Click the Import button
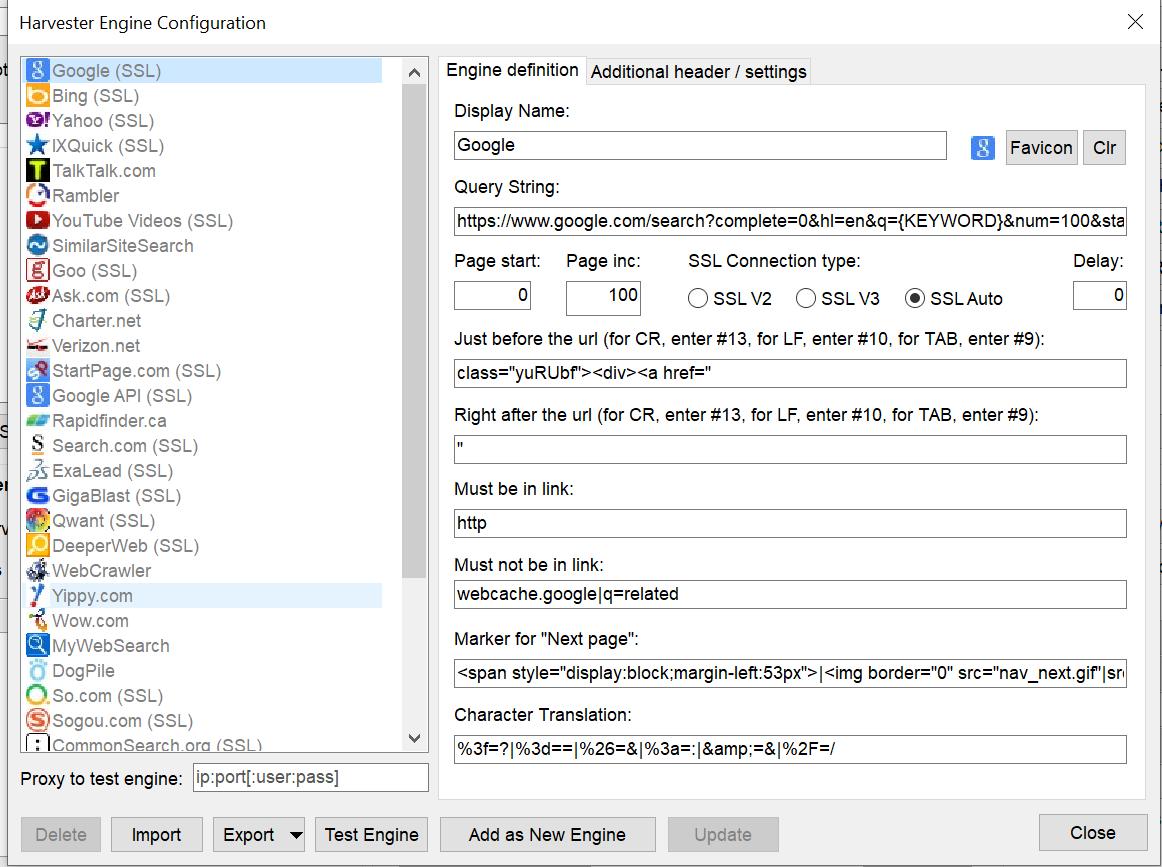This screenshot has height=867, width=1162. pyautogui.click(x=156, y=835)
